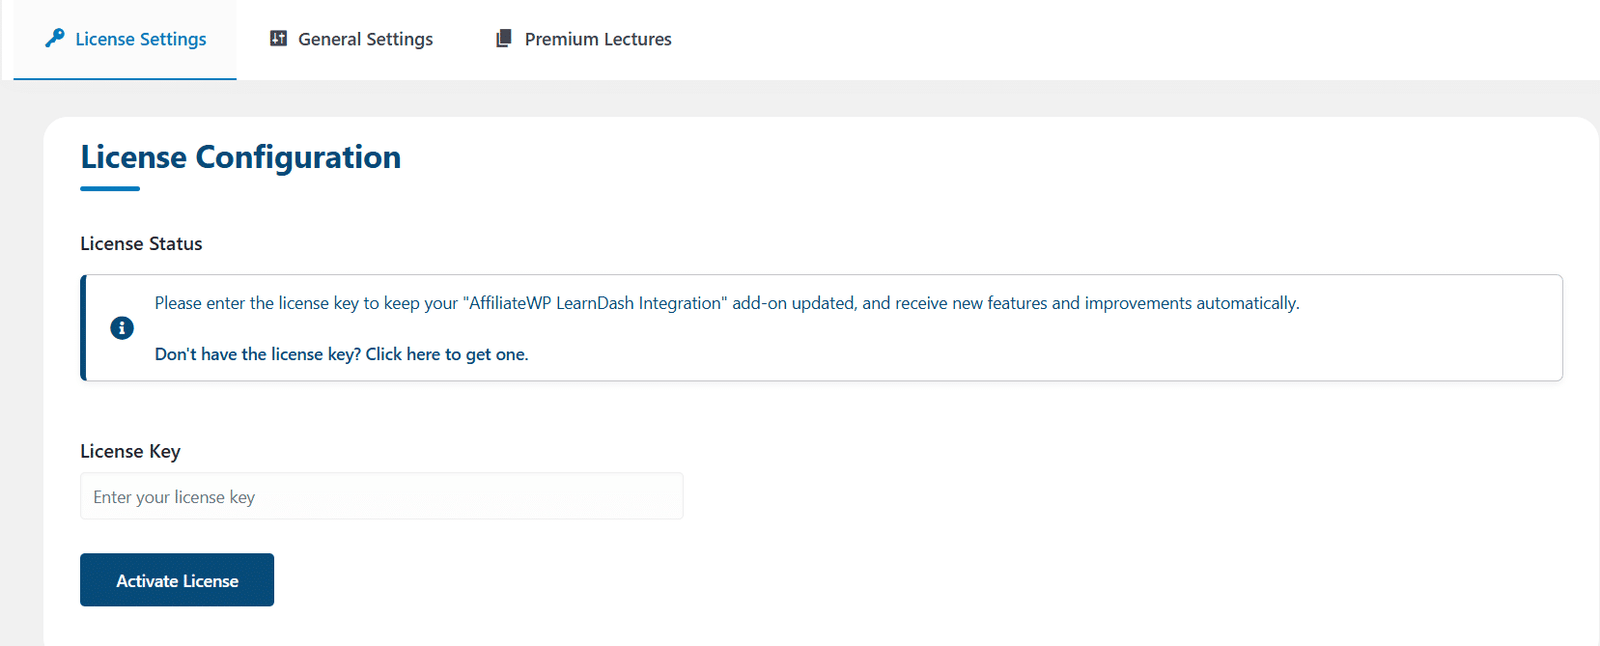The height and width of the screenshot is (646, 1600).
Task: Click the License Status label
Action: coord(141,244)
